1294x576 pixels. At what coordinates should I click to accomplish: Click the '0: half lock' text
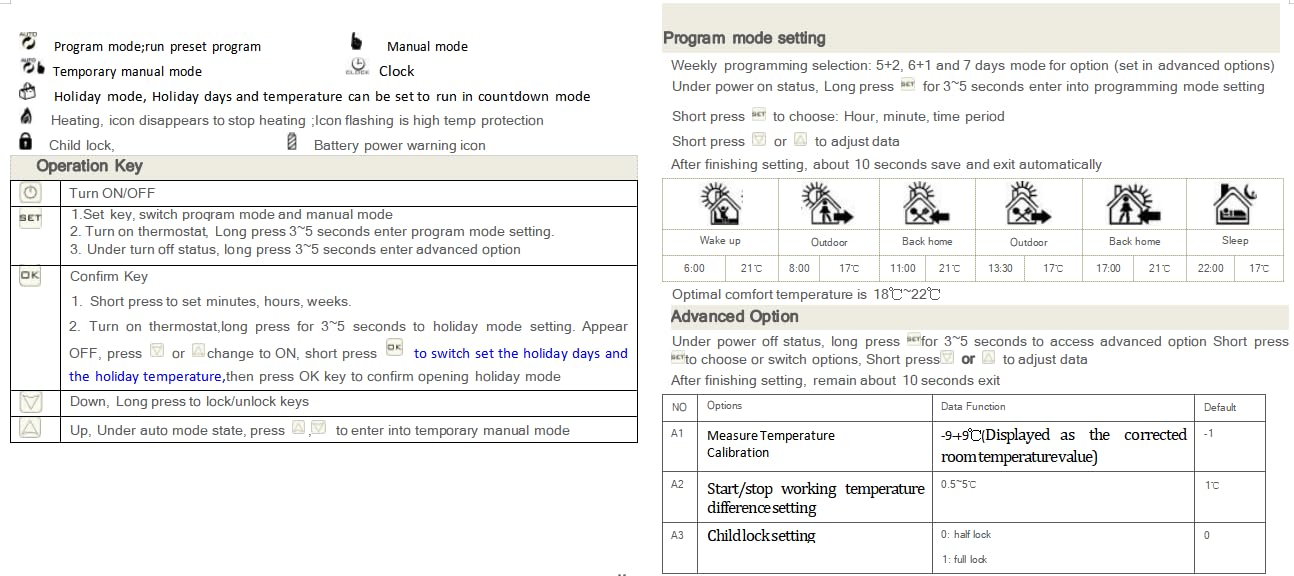[x=966, y=535]
